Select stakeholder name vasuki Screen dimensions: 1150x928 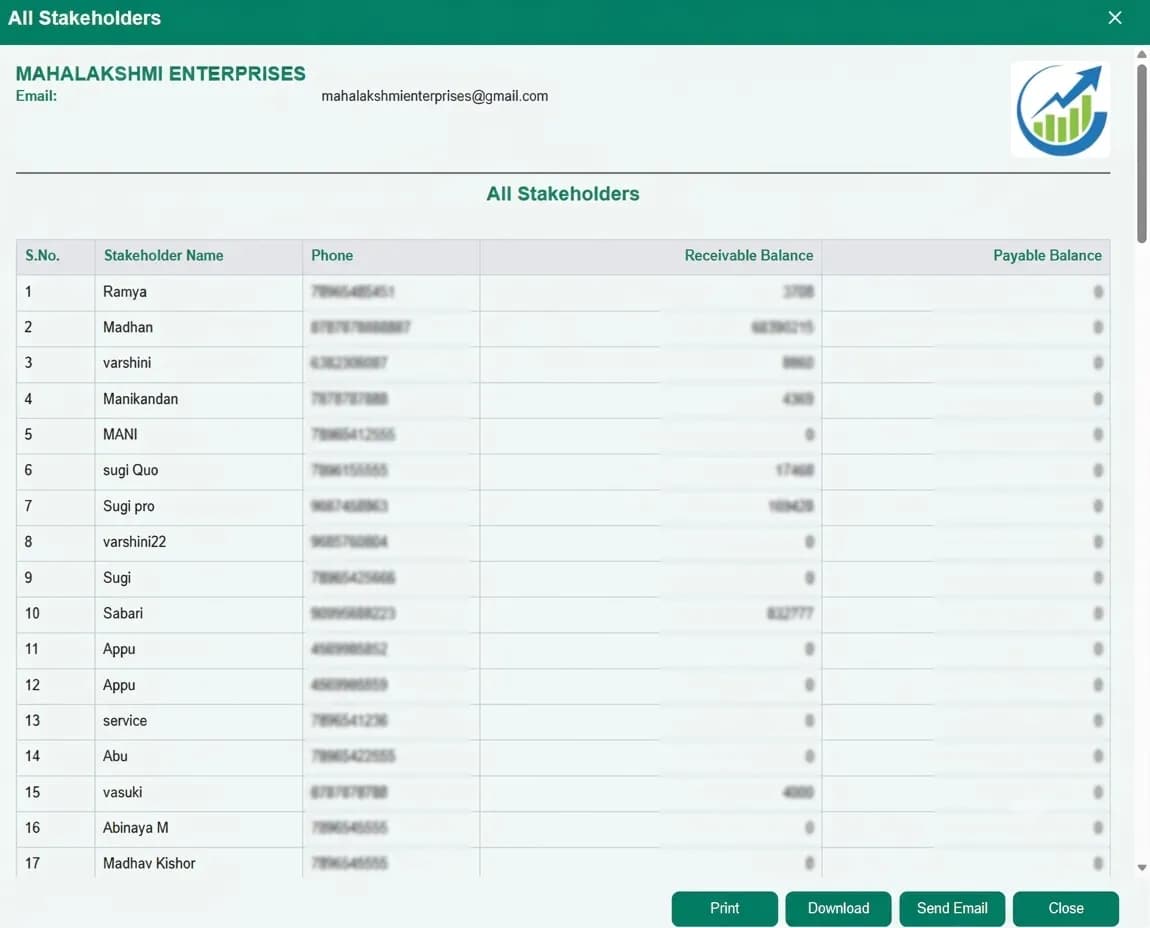(x=122, y=792)
